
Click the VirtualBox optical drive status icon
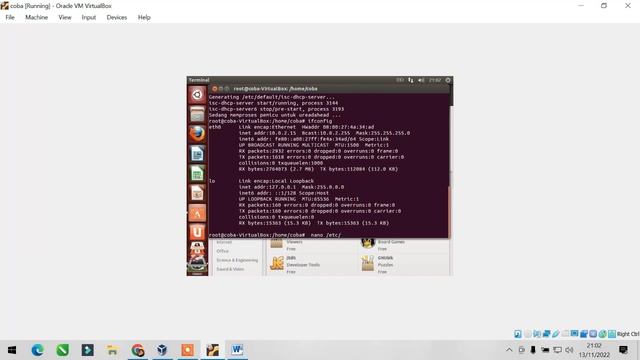click(527, 334)
